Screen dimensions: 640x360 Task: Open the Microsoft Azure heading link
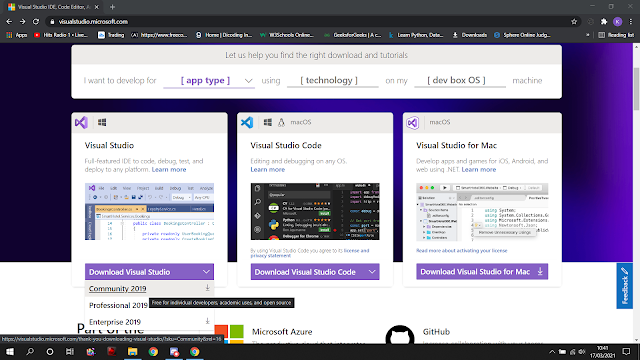pos(282,332)
